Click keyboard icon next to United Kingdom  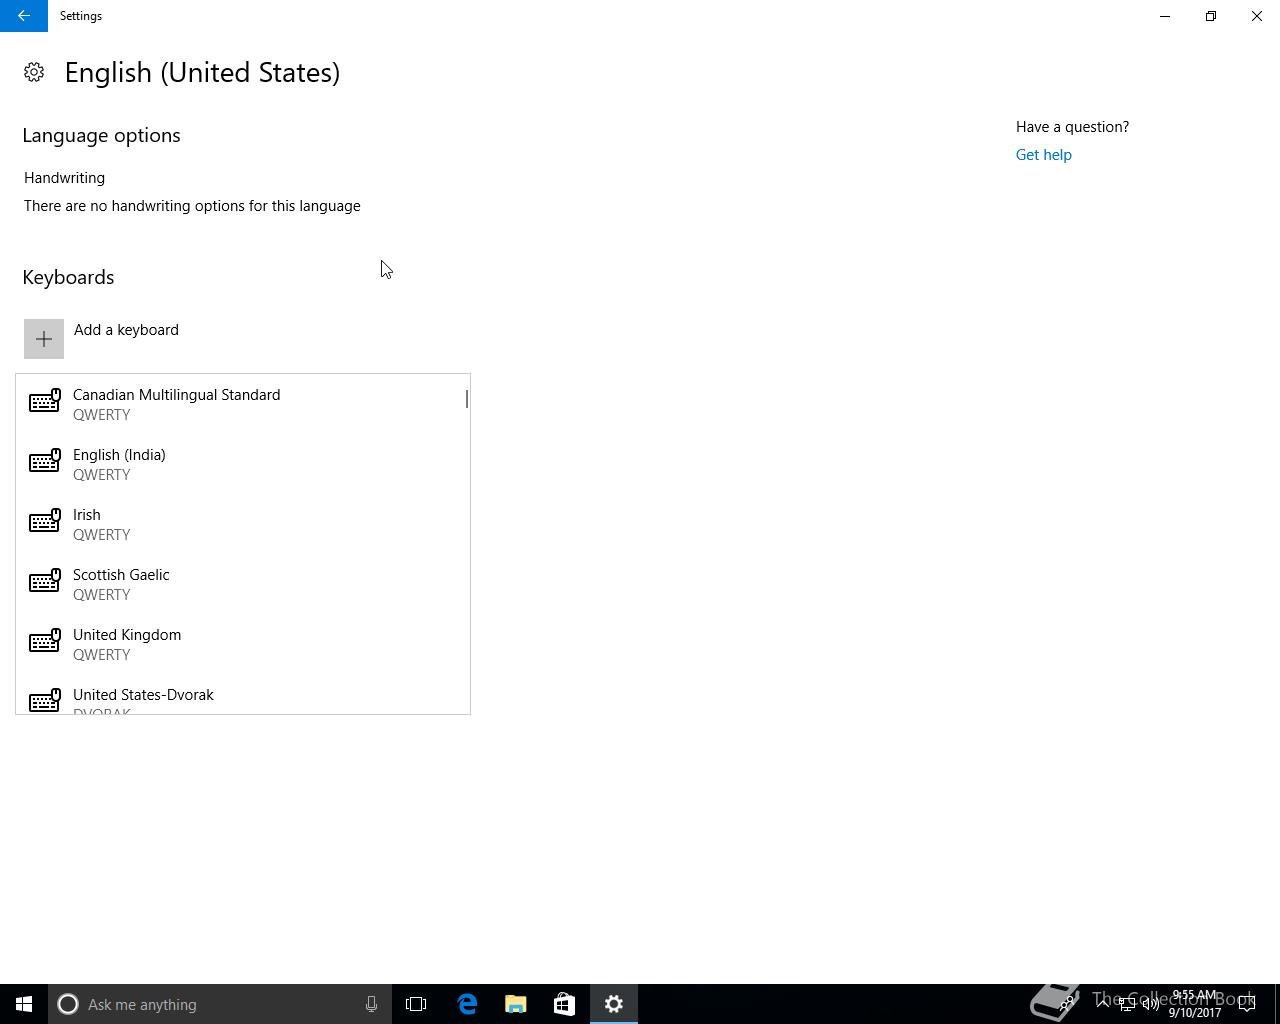pos(45,641)
